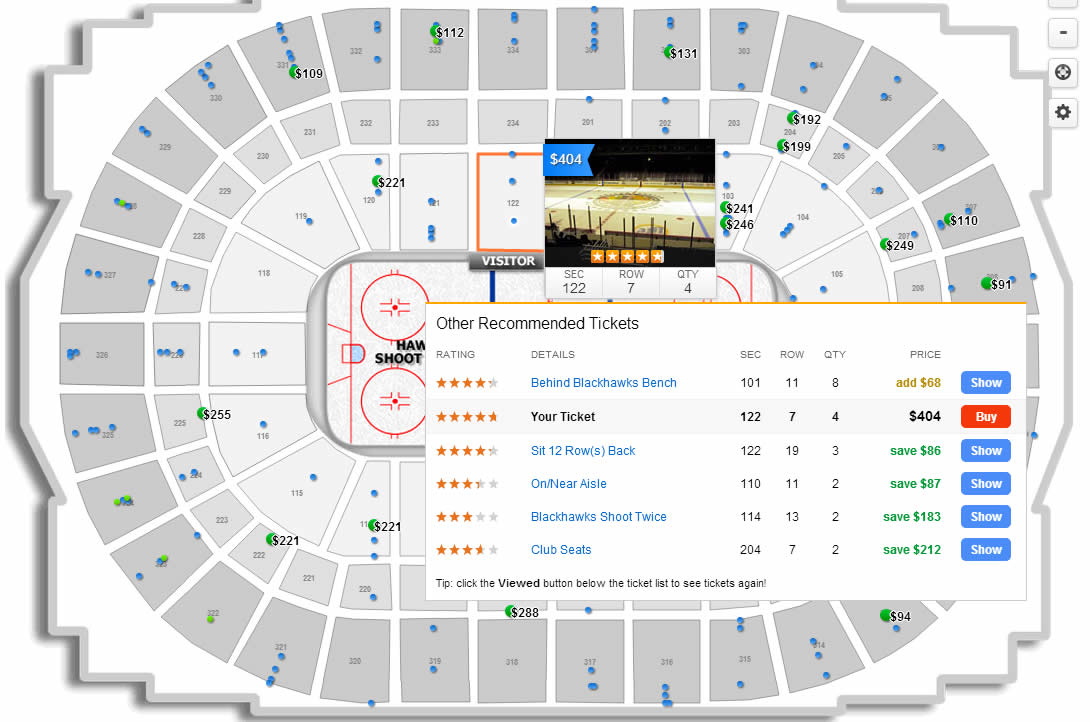Image resolution: width=1090 pixels, height=722 pixels.
Task: Select the pan map tool icon
Action: point(1063,72)
